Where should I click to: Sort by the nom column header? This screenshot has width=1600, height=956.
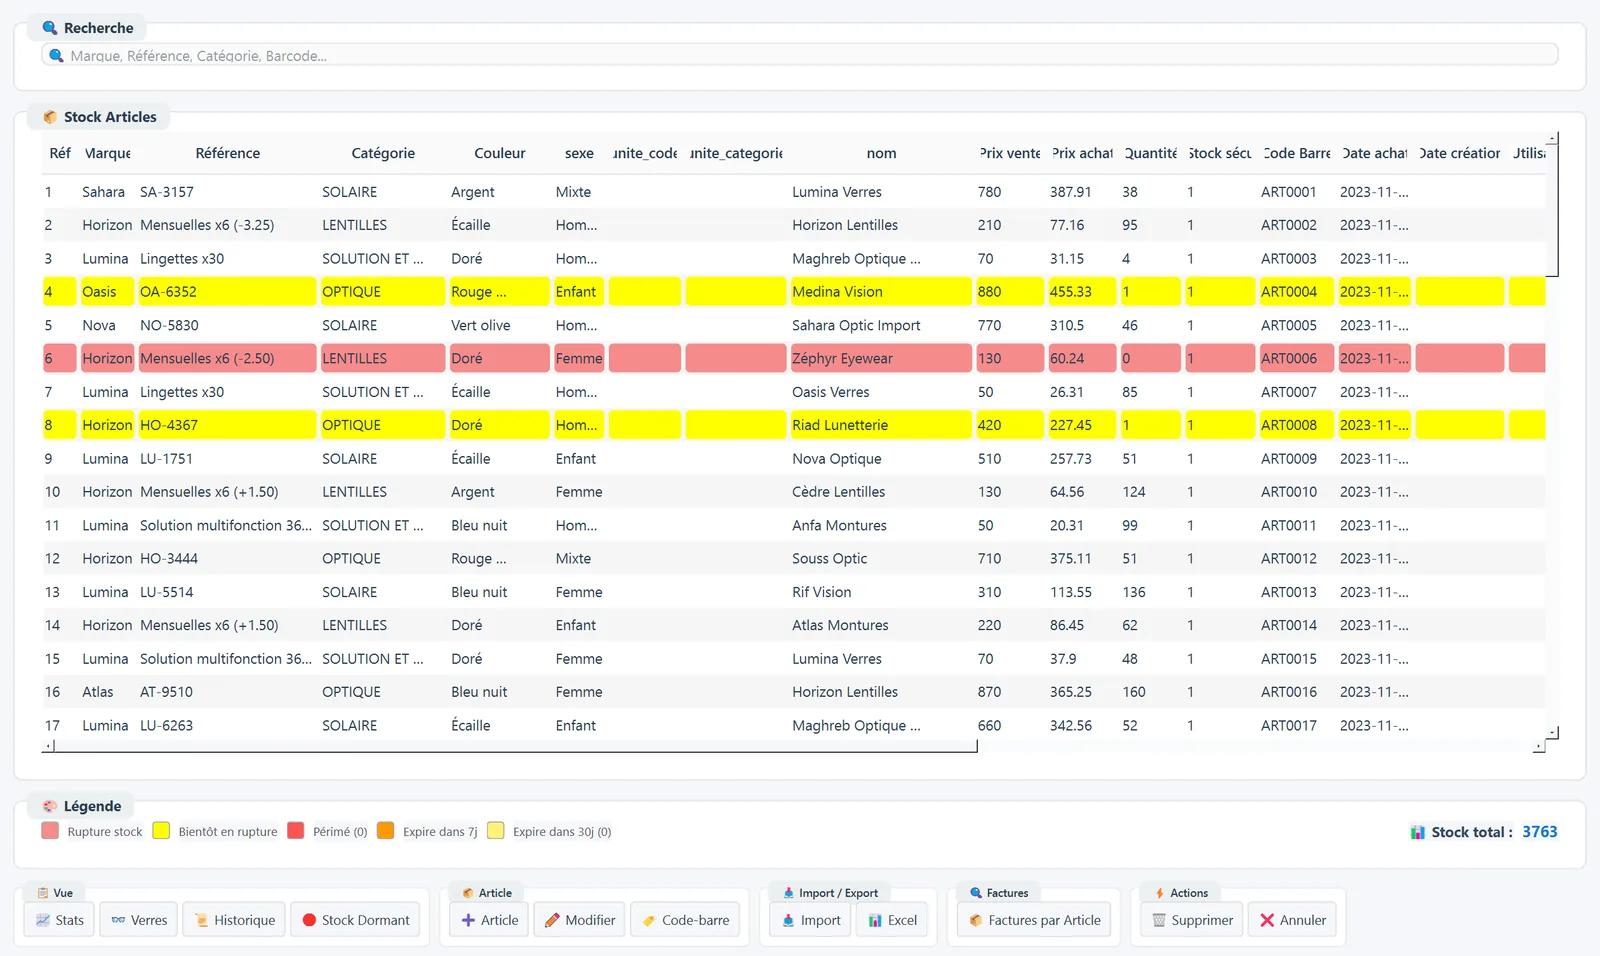point(881,153)
